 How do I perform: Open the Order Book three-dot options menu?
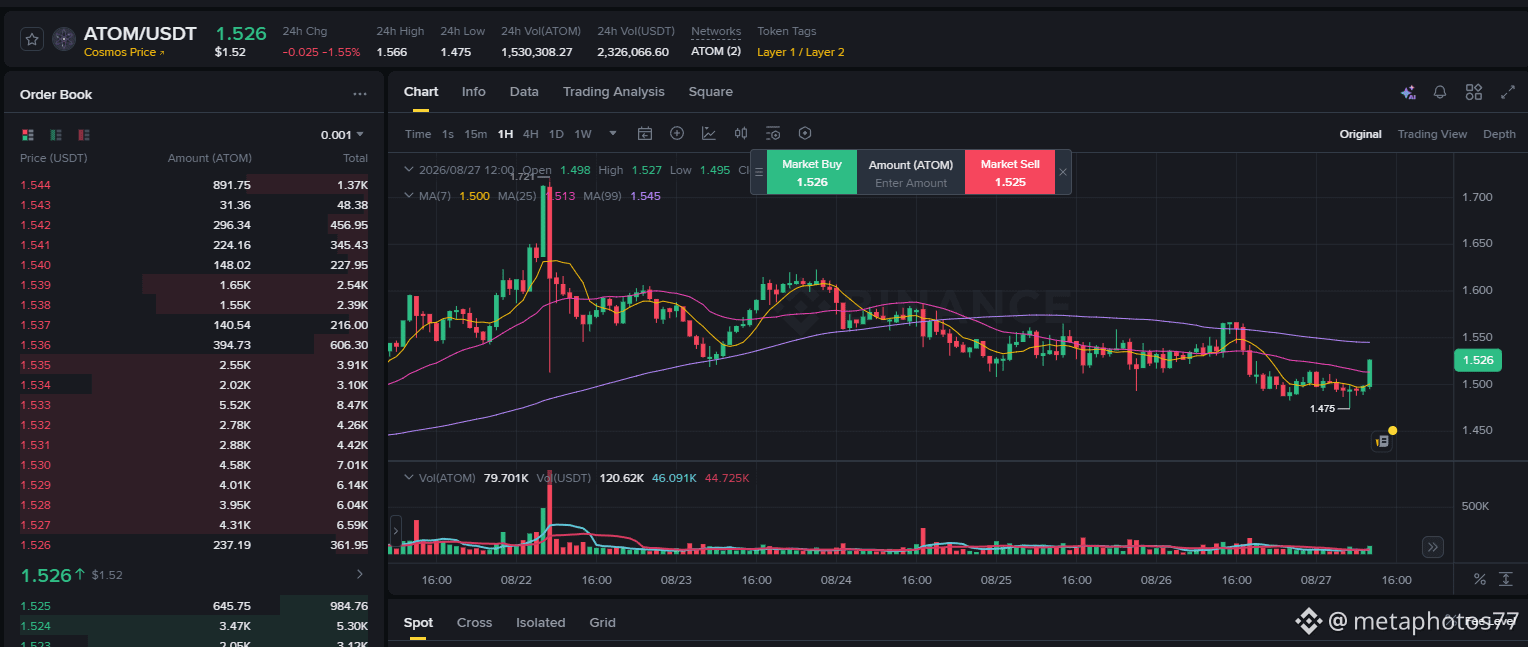(x=360, y=95)
